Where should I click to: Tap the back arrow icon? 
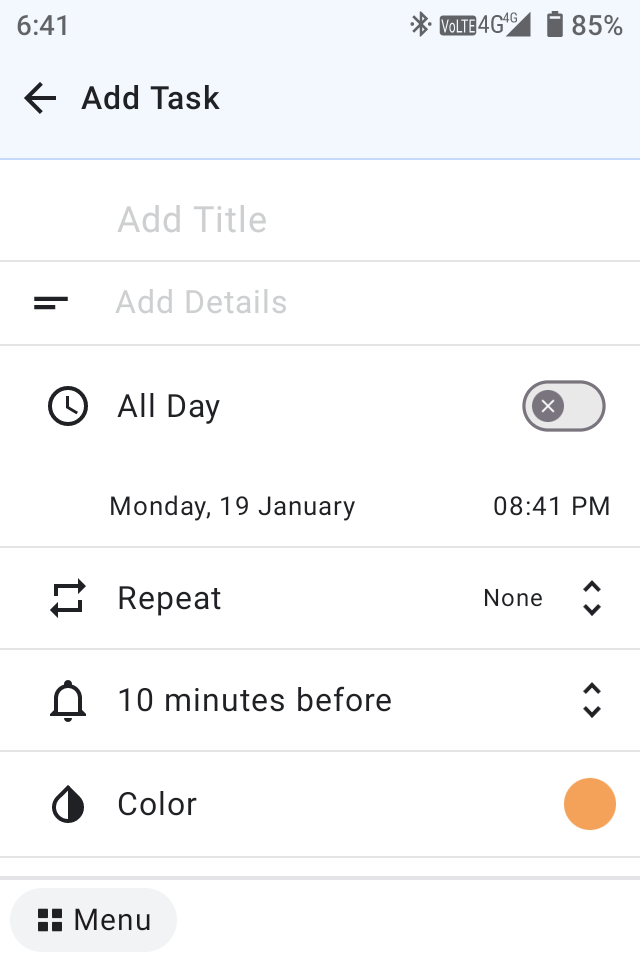tap(40, 98)
